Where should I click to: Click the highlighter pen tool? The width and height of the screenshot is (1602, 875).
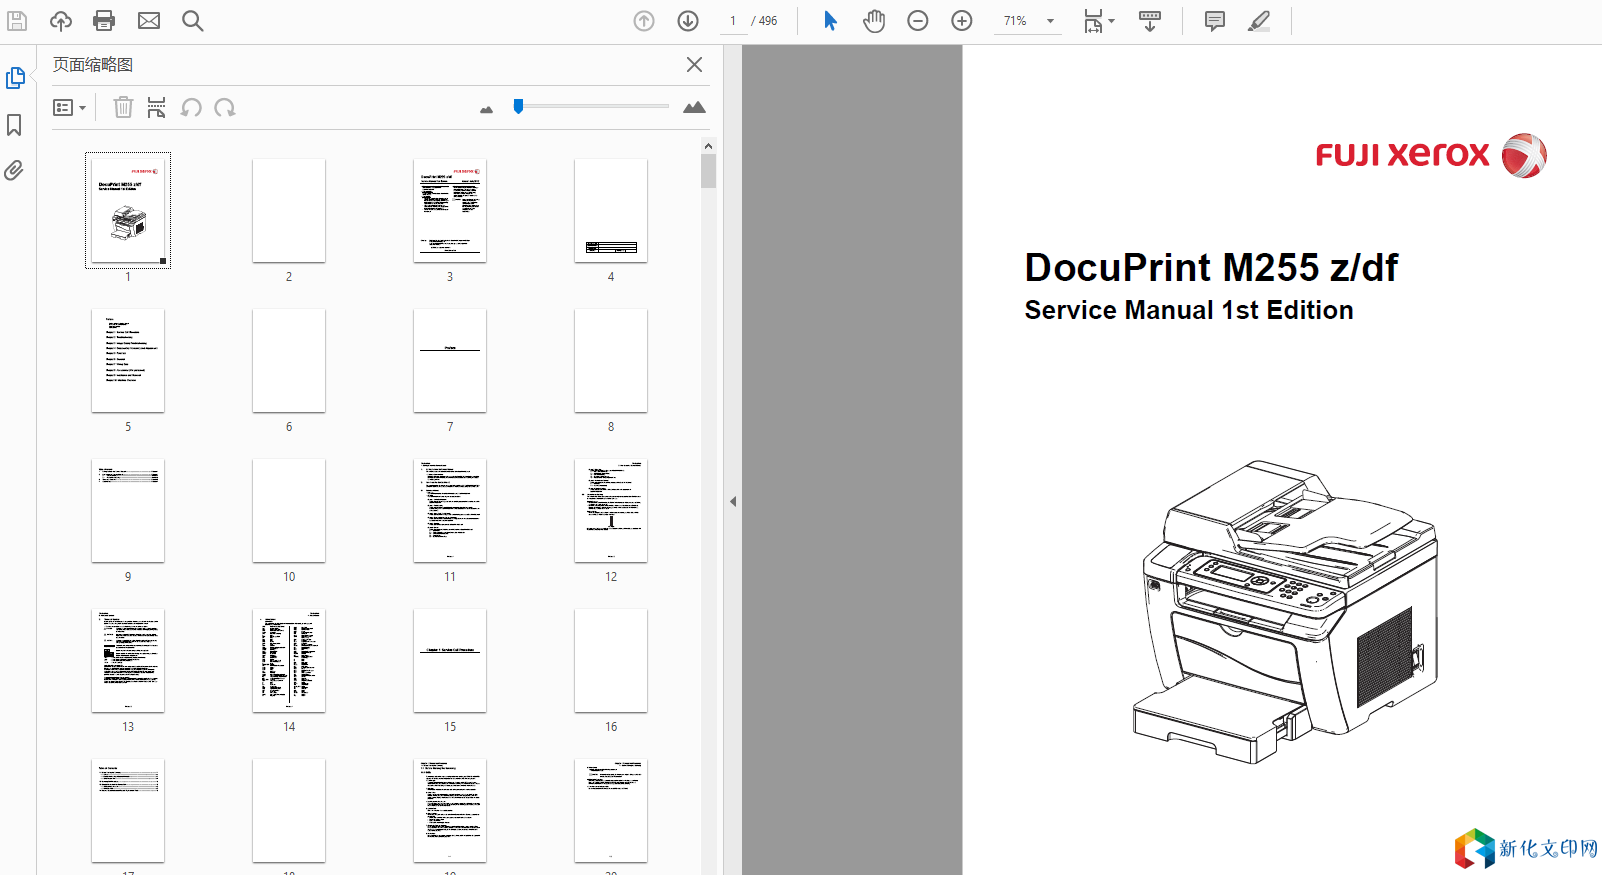click(x=1259, y=21)
